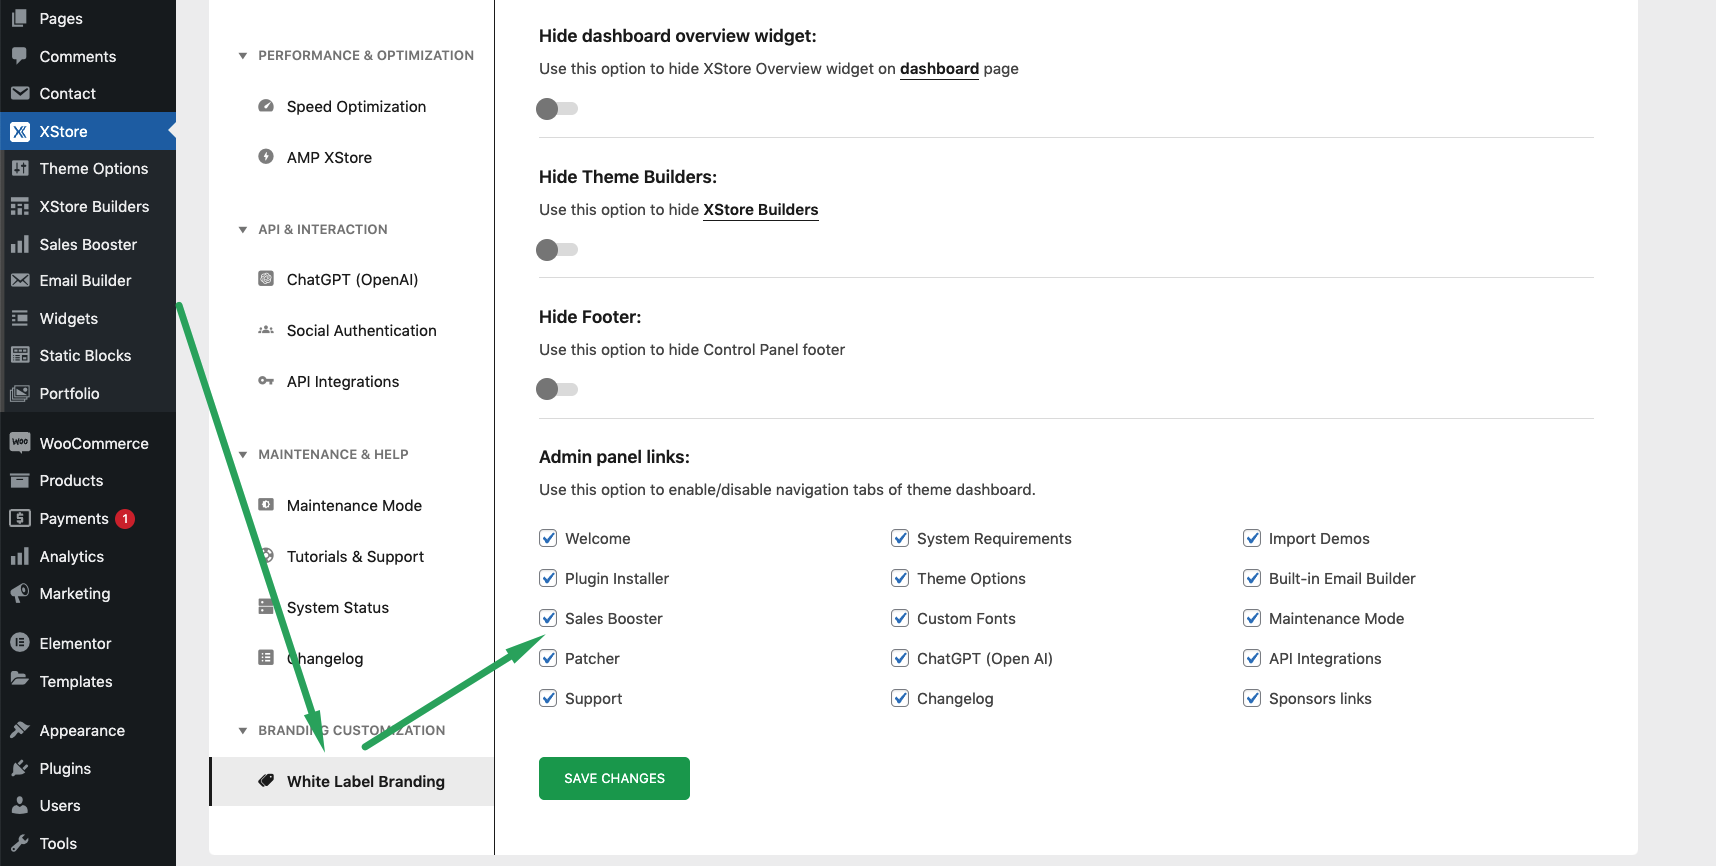1716x866 pixels.
Task: Click the XStore Builders icon
Action: coord(20,206)
